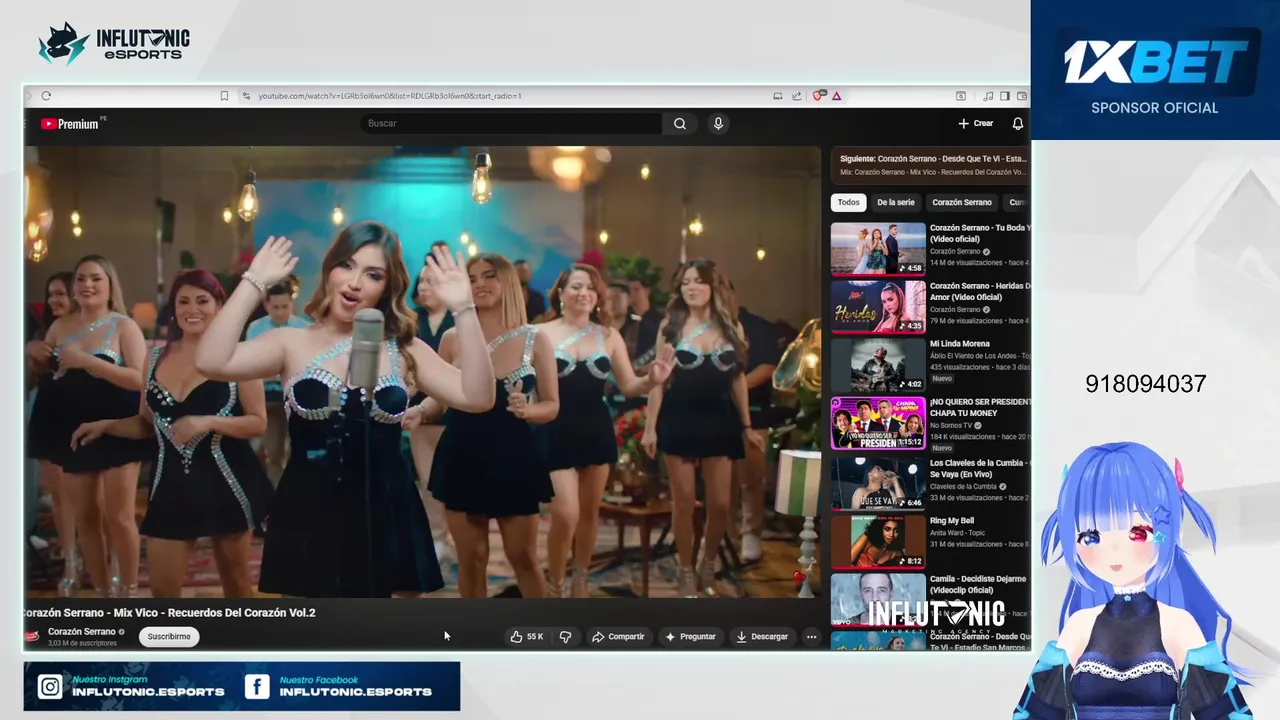The image size is (1280, 720).
Task: Click 'Anita Ward - Topic' channel text
Action: (x=958, y=533)
